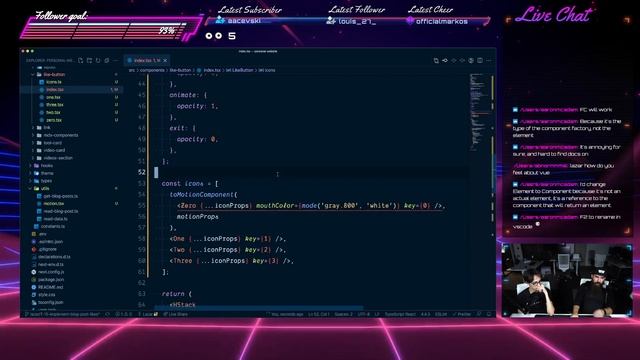Select the index.tsx editor tab

tap(147, 60)
